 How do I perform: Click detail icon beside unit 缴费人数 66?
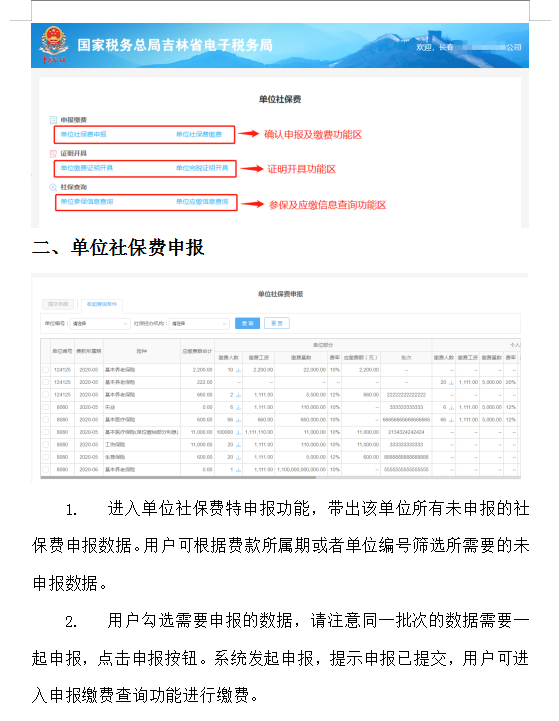(x=238, y=419)
